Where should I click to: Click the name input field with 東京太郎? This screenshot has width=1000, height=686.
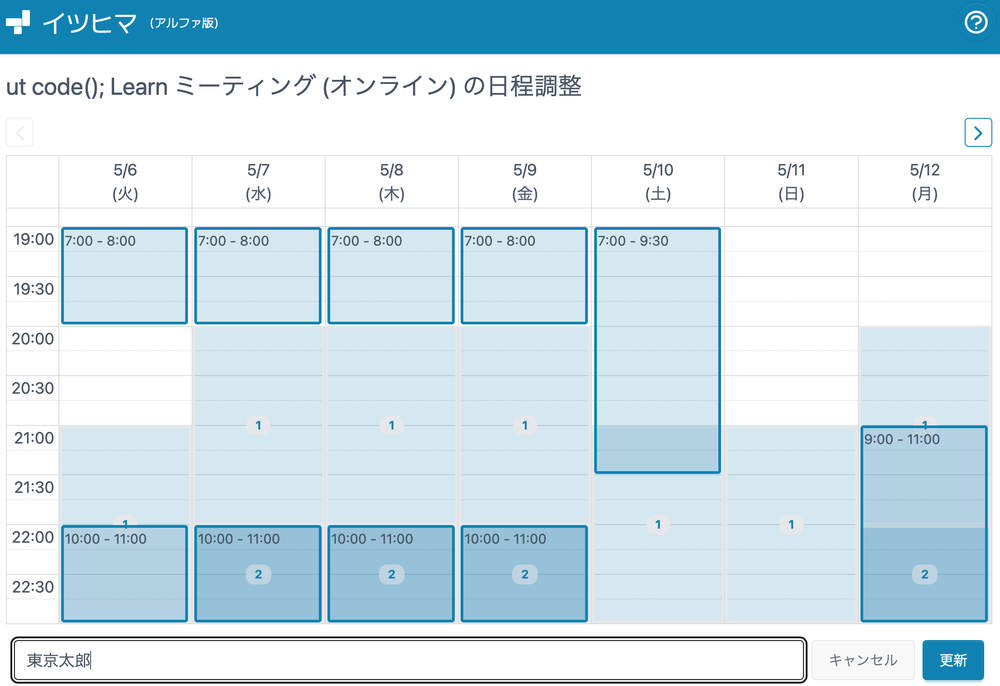click(x=408, y=660)
